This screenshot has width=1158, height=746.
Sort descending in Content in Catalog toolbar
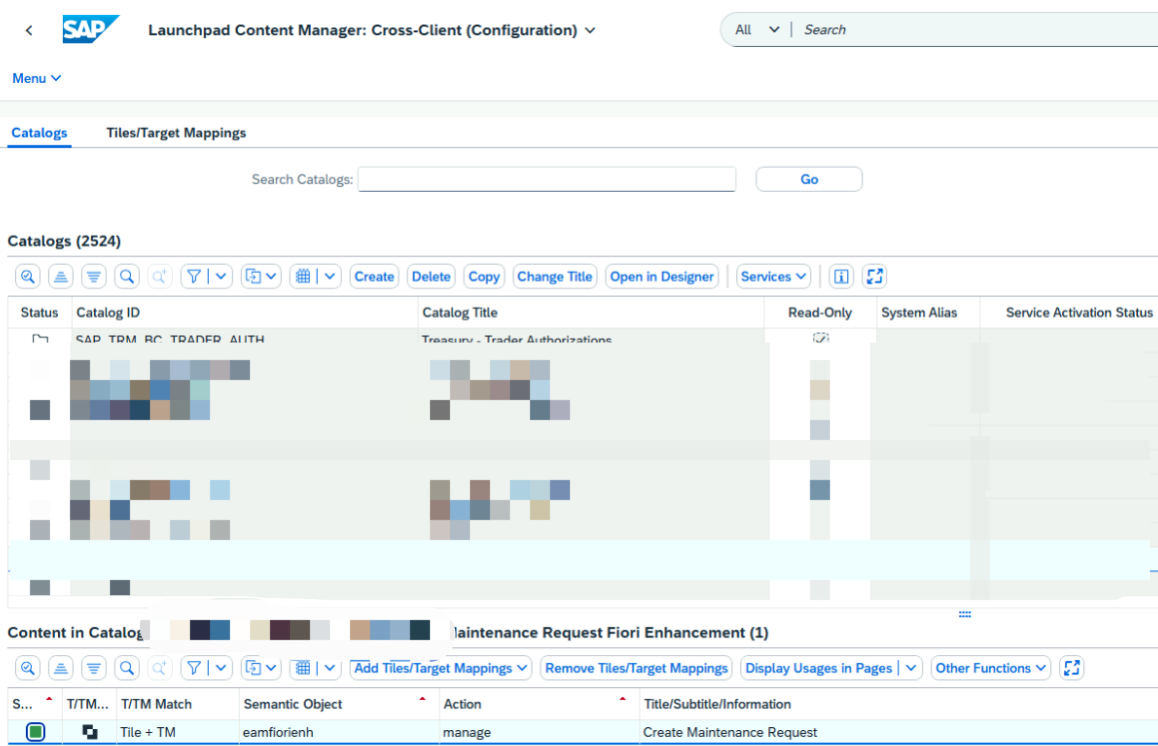tap(94, 668)
